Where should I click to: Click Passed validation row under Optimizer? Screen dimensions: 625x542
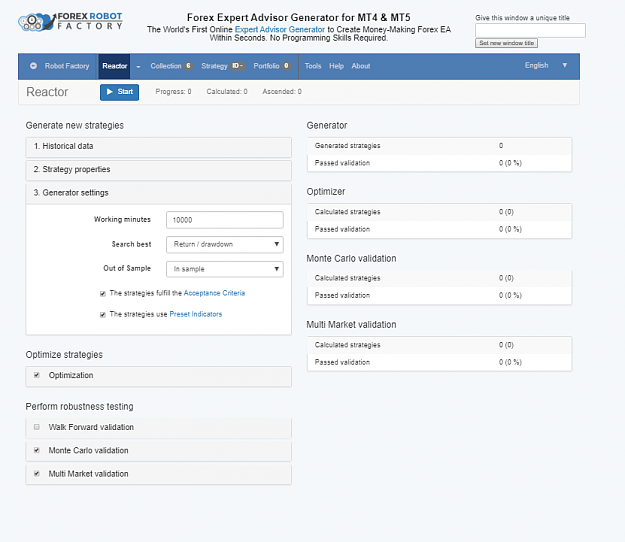(x=439, y=229)
